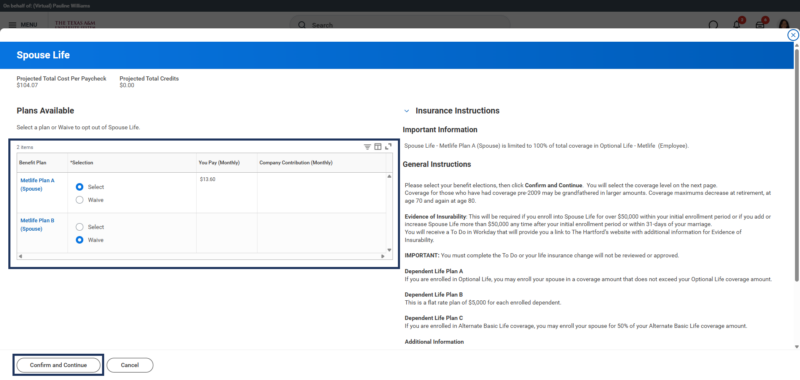Close the Spouse Life dialog
800x380 pixels.
[x=792, y=35]
